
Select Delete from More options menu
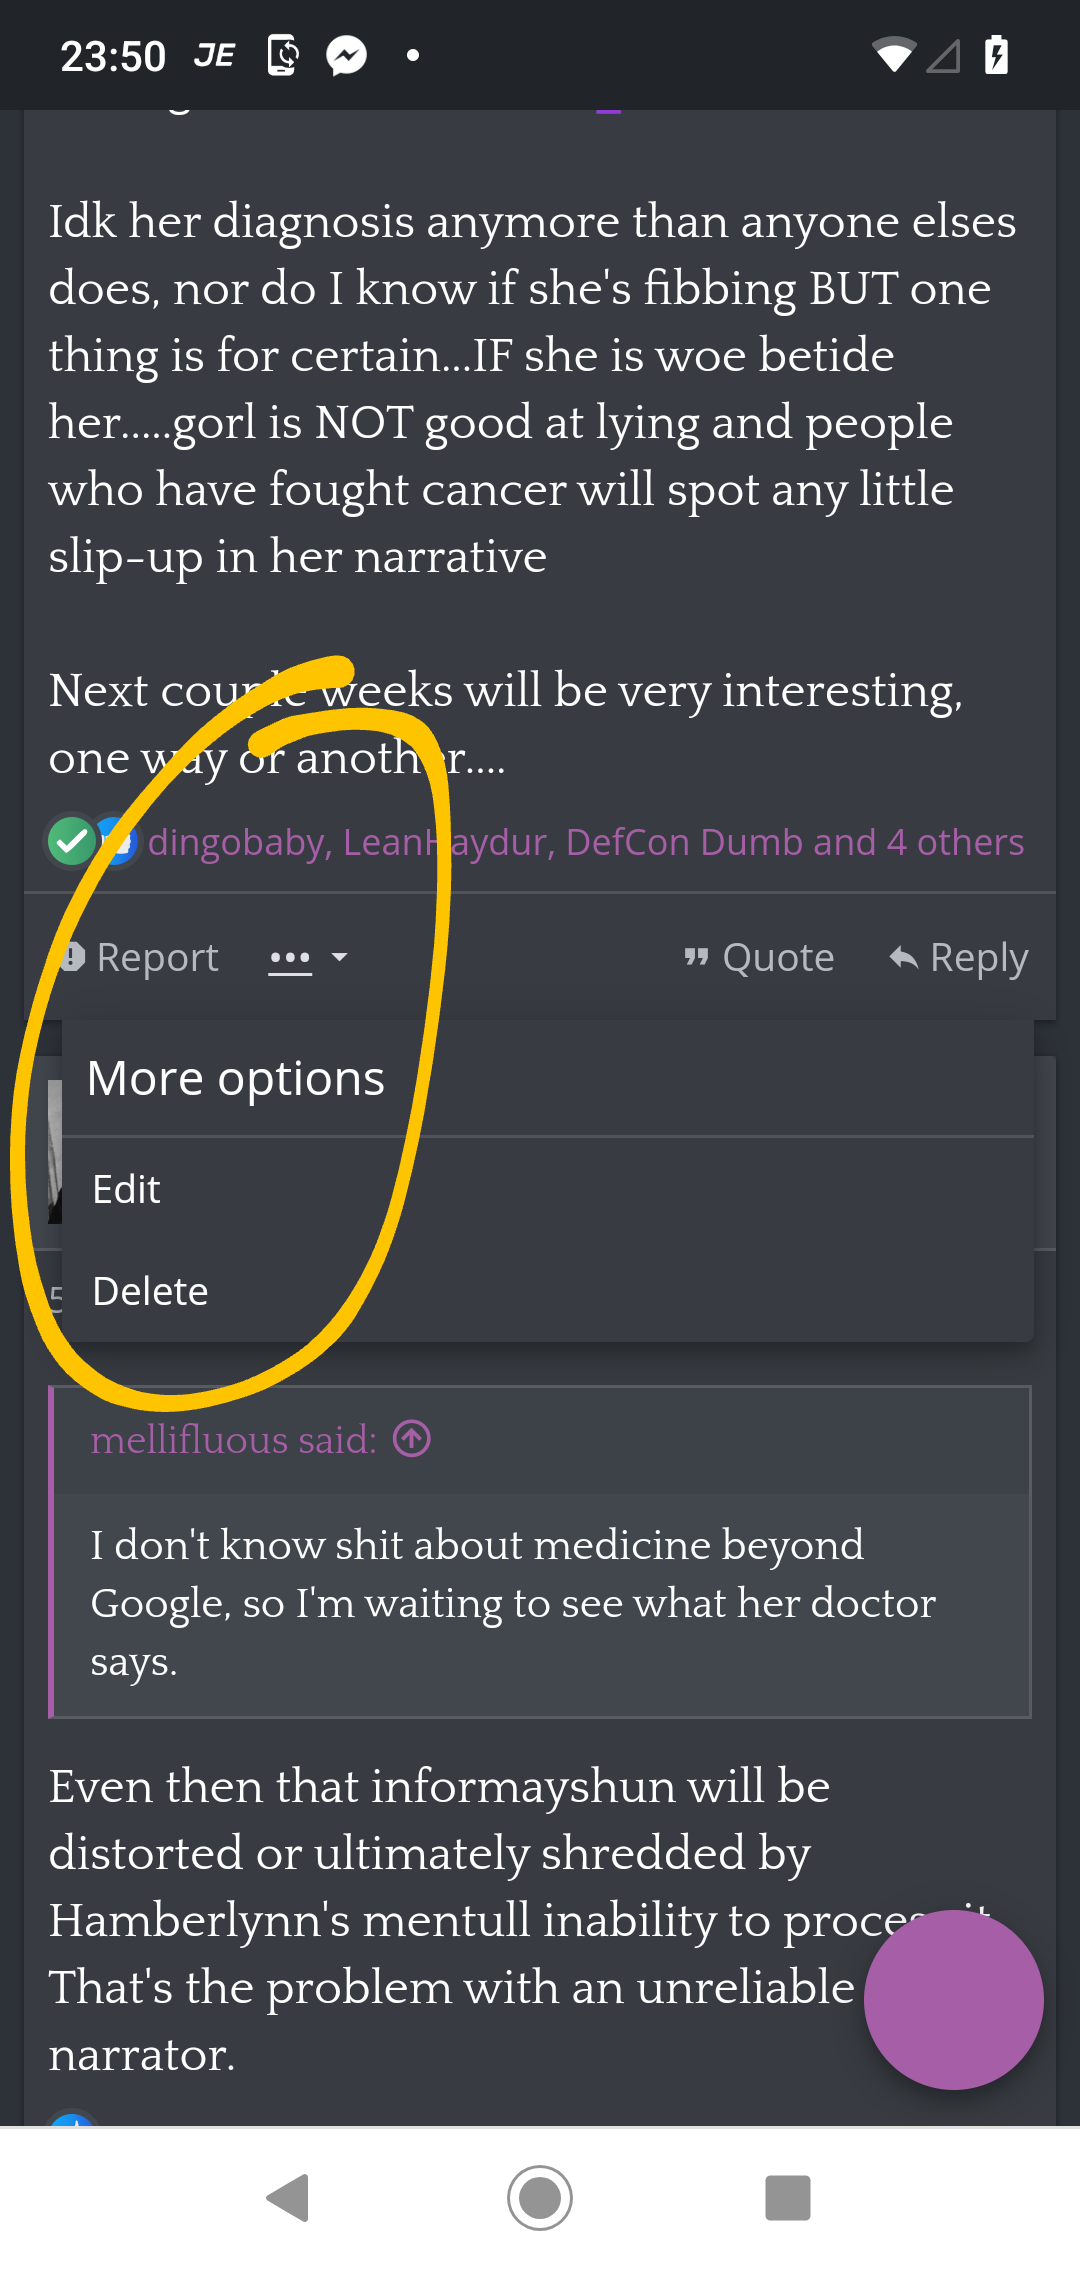tap(548, 1291)
